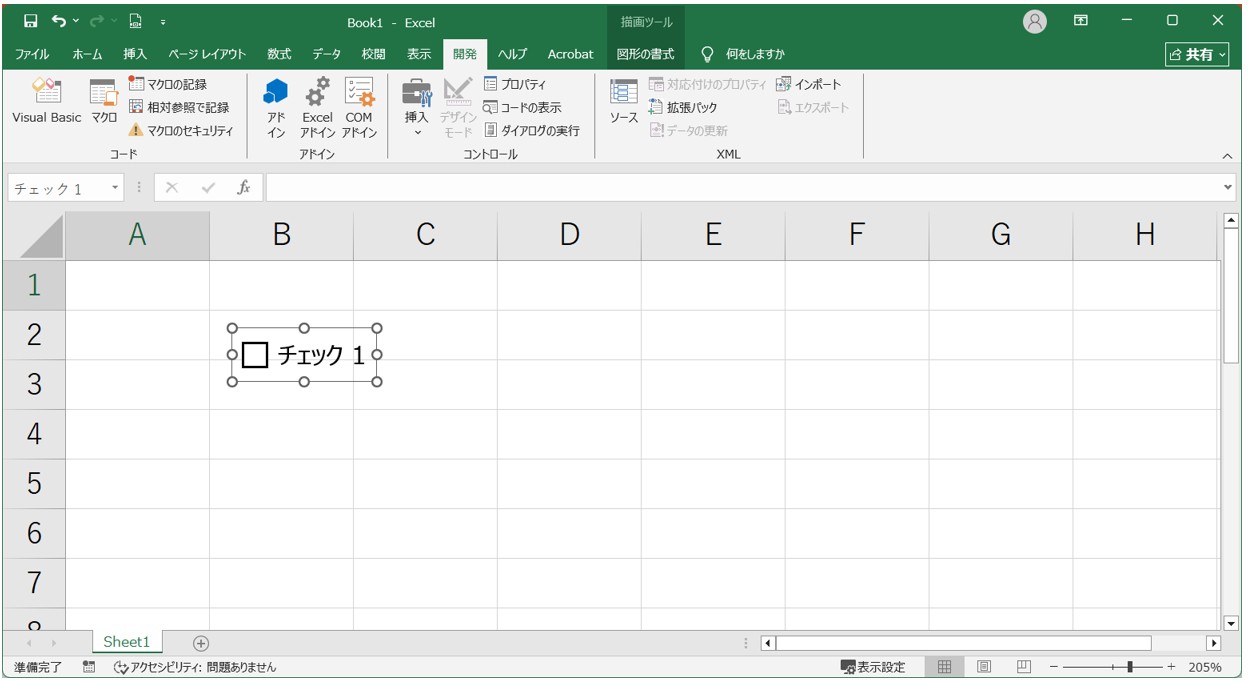Click into the formula bar input

[740, 188]
